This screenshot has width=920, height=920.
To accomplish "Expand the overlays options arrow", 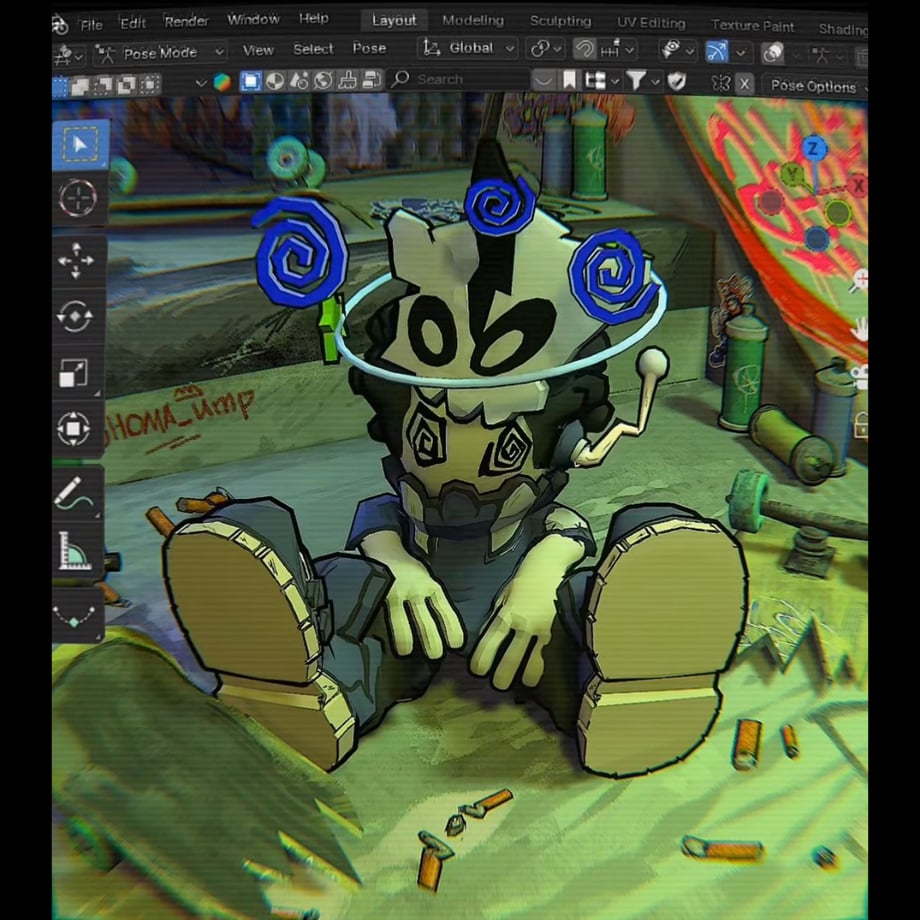I will coord(796,55).
